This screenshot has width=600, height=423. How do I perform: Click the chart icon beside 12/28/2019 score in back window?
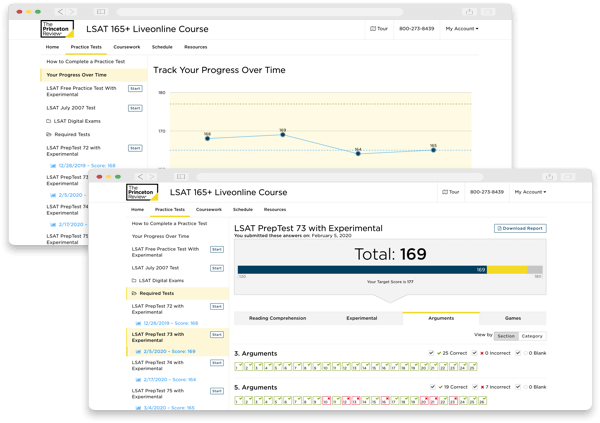point(52,165)
